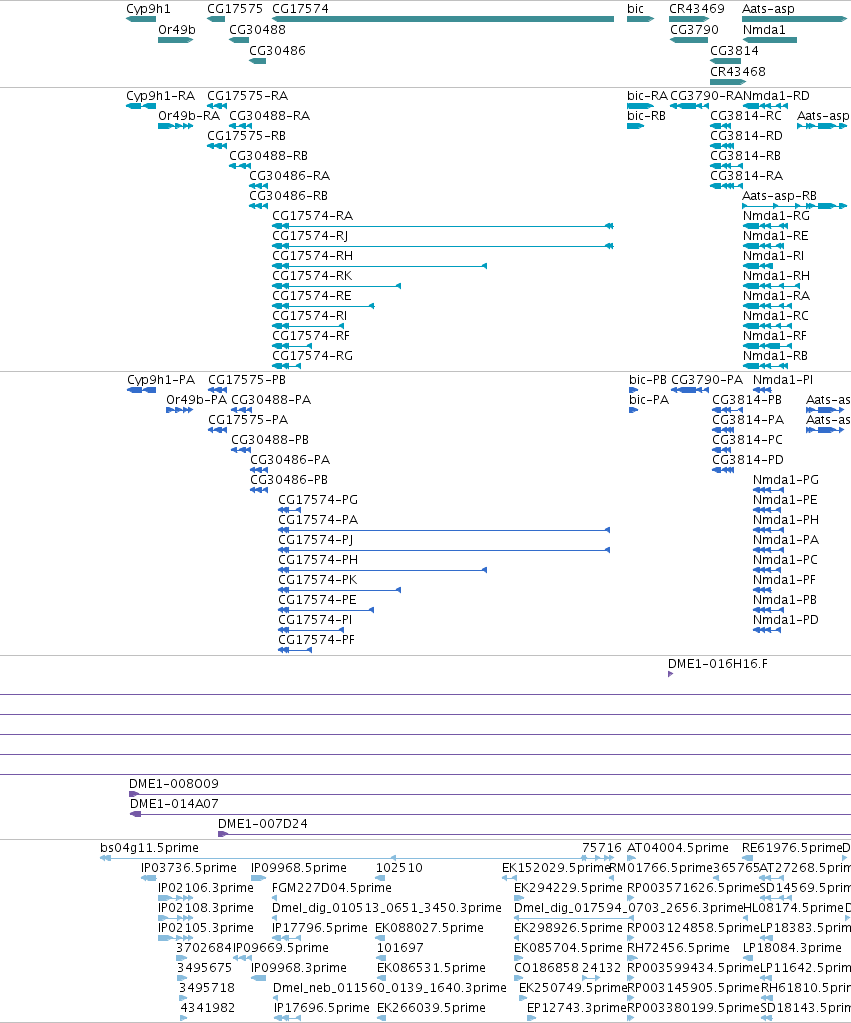The height and width of the screenshot is (1023, 851).
Task: Select transcript CG3814-RD
Action: pyautogui.click(x=722, y=146)
